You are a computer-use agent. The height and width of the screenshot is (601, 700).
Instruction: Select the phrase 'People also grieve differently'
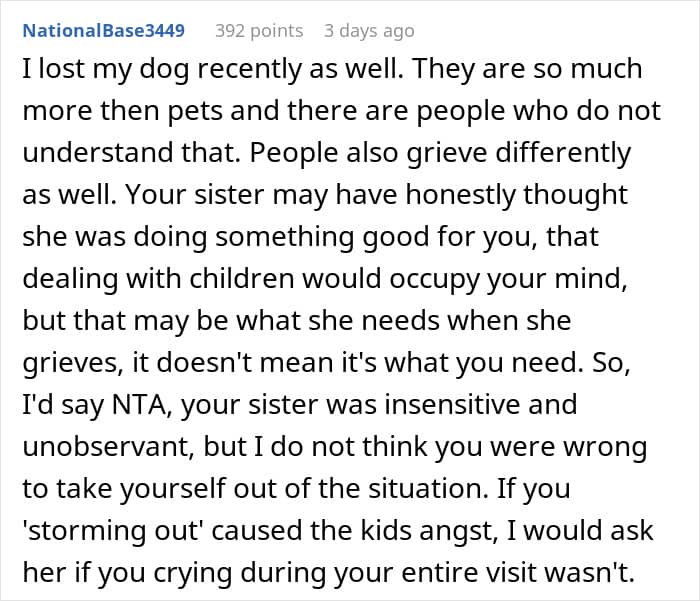(440, 153)
